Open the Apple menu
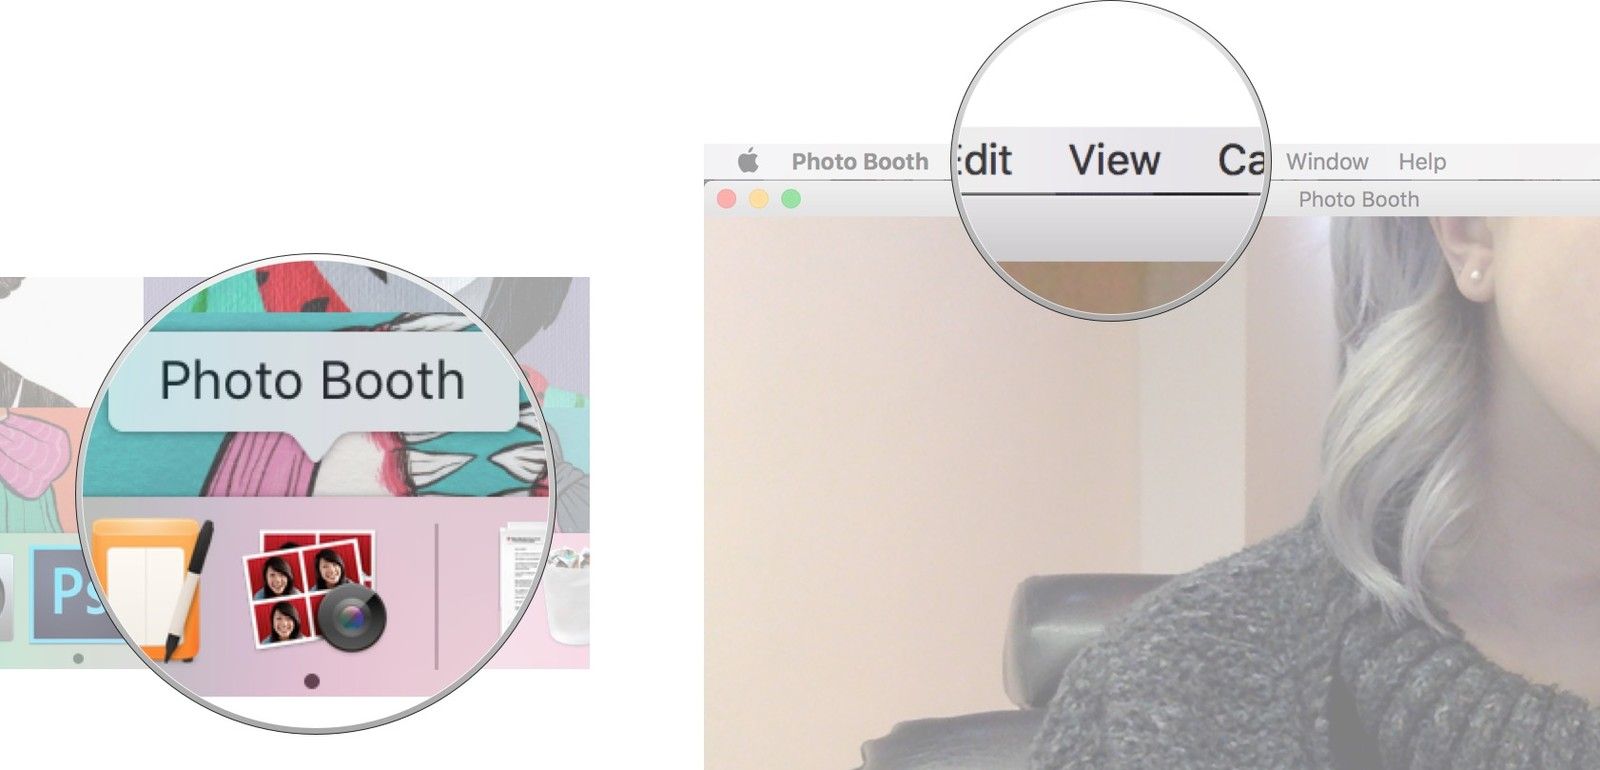This screenshot has height=770, width=1600. tap(748, 160)
